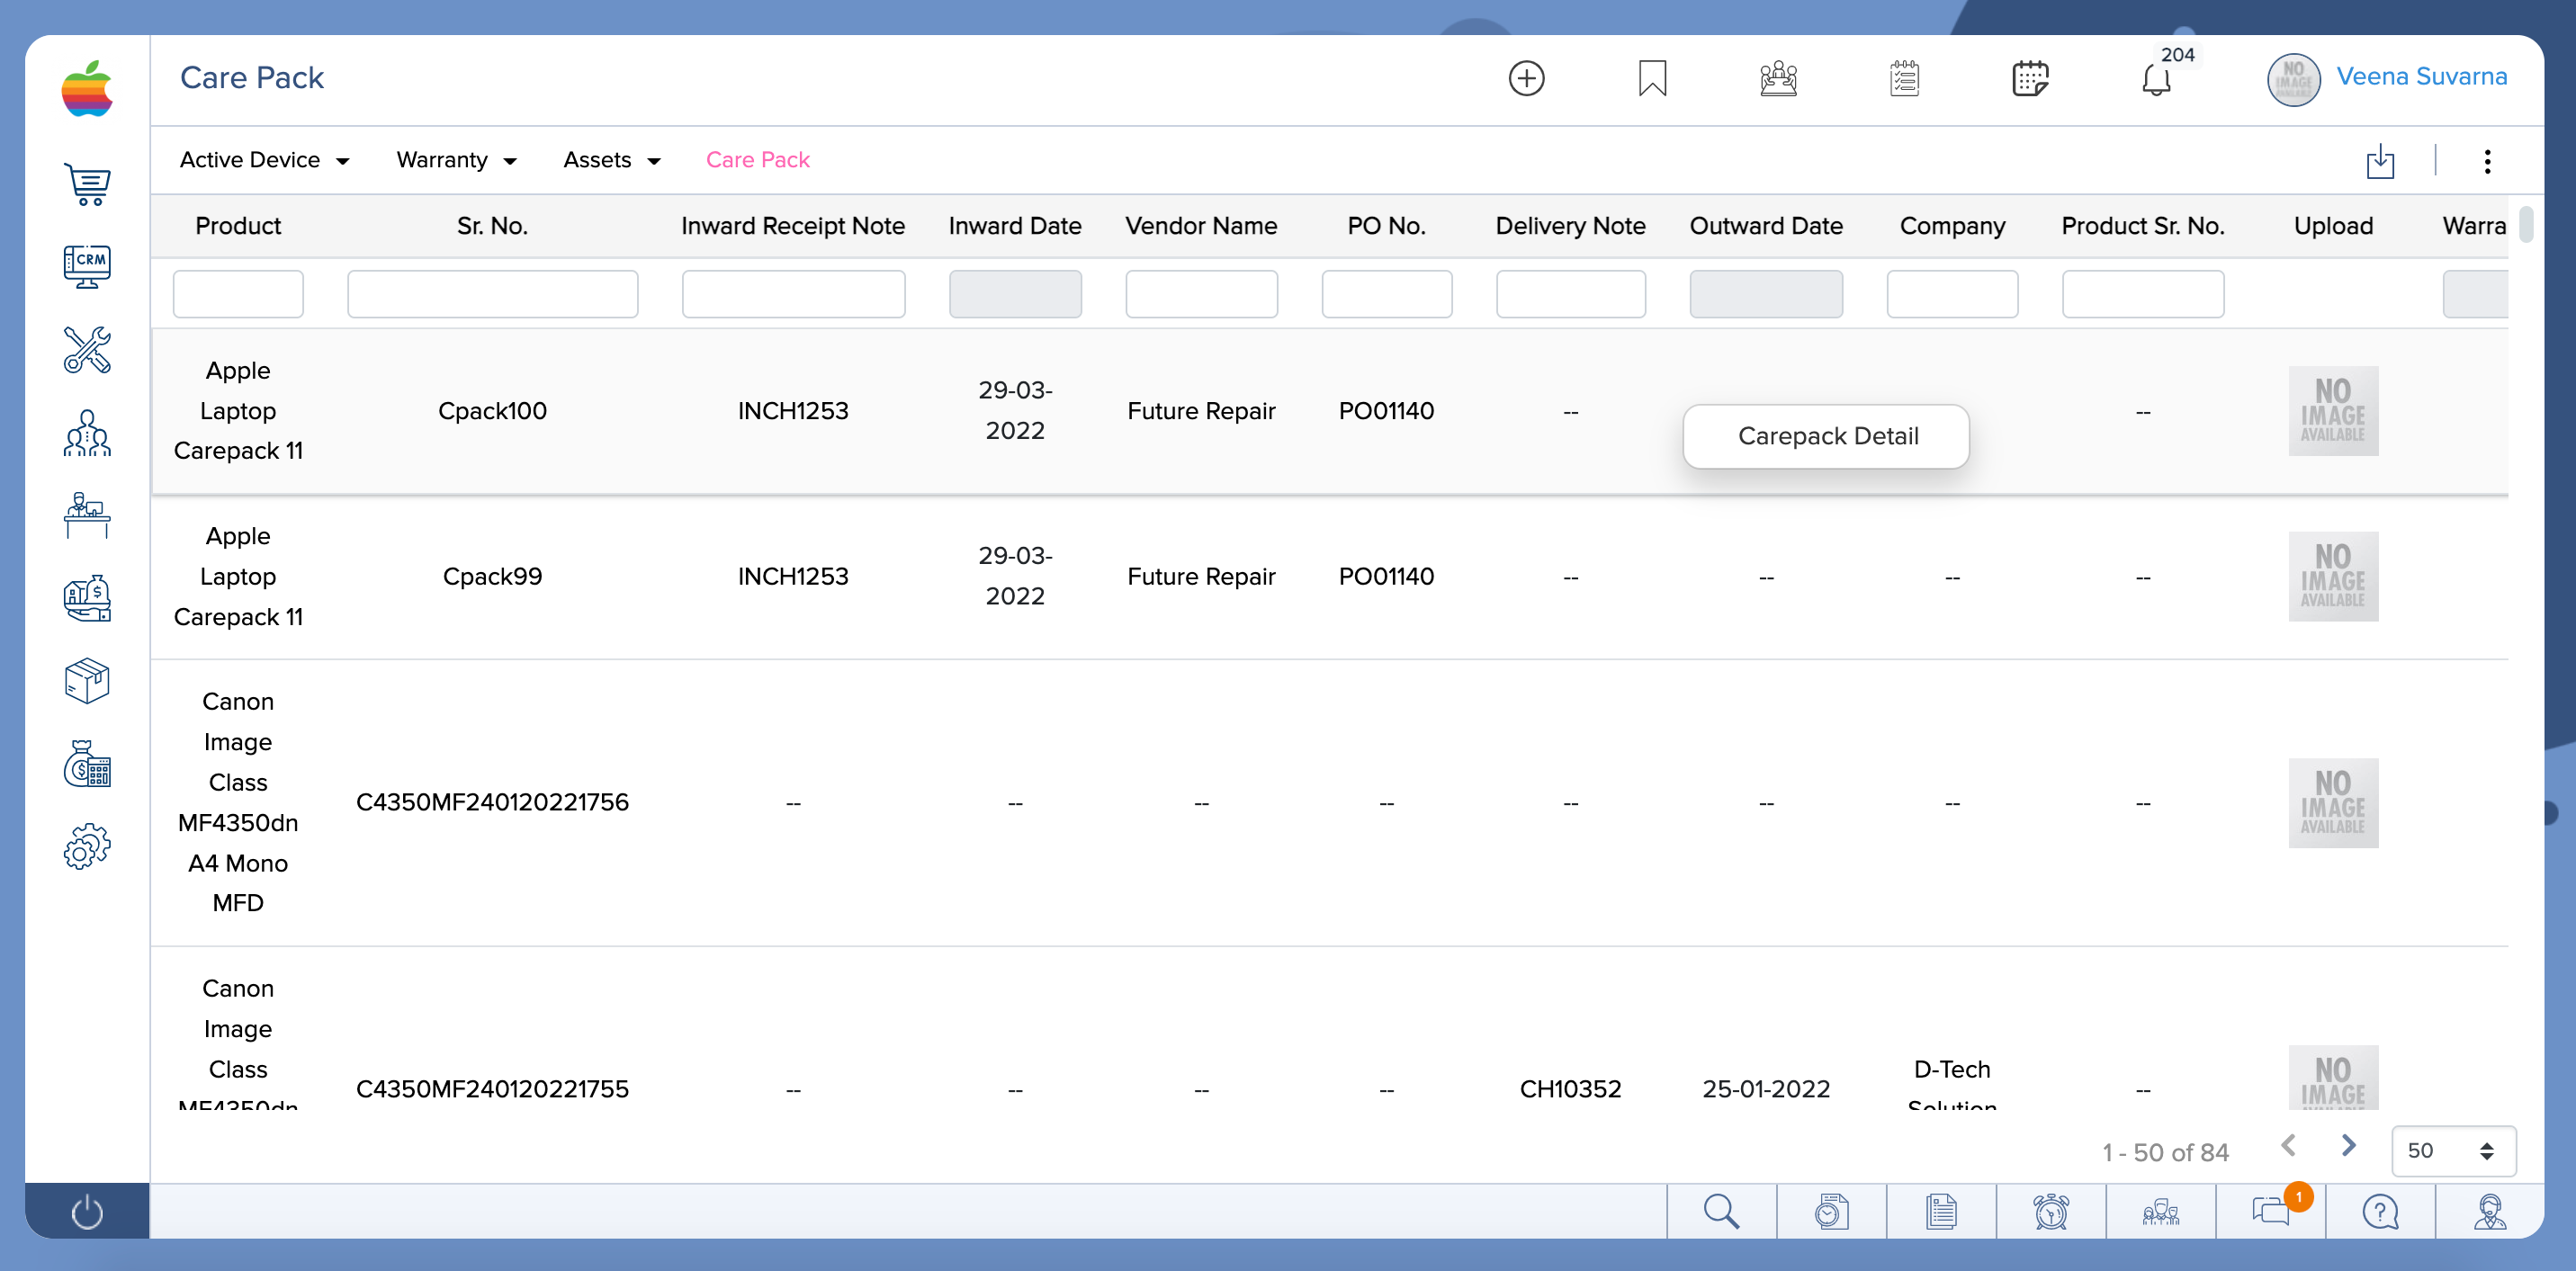Image resolution: width=2576 pixels, height=1271 pixels.
Task: Open the team people sidebar icon
Action: 87,433
